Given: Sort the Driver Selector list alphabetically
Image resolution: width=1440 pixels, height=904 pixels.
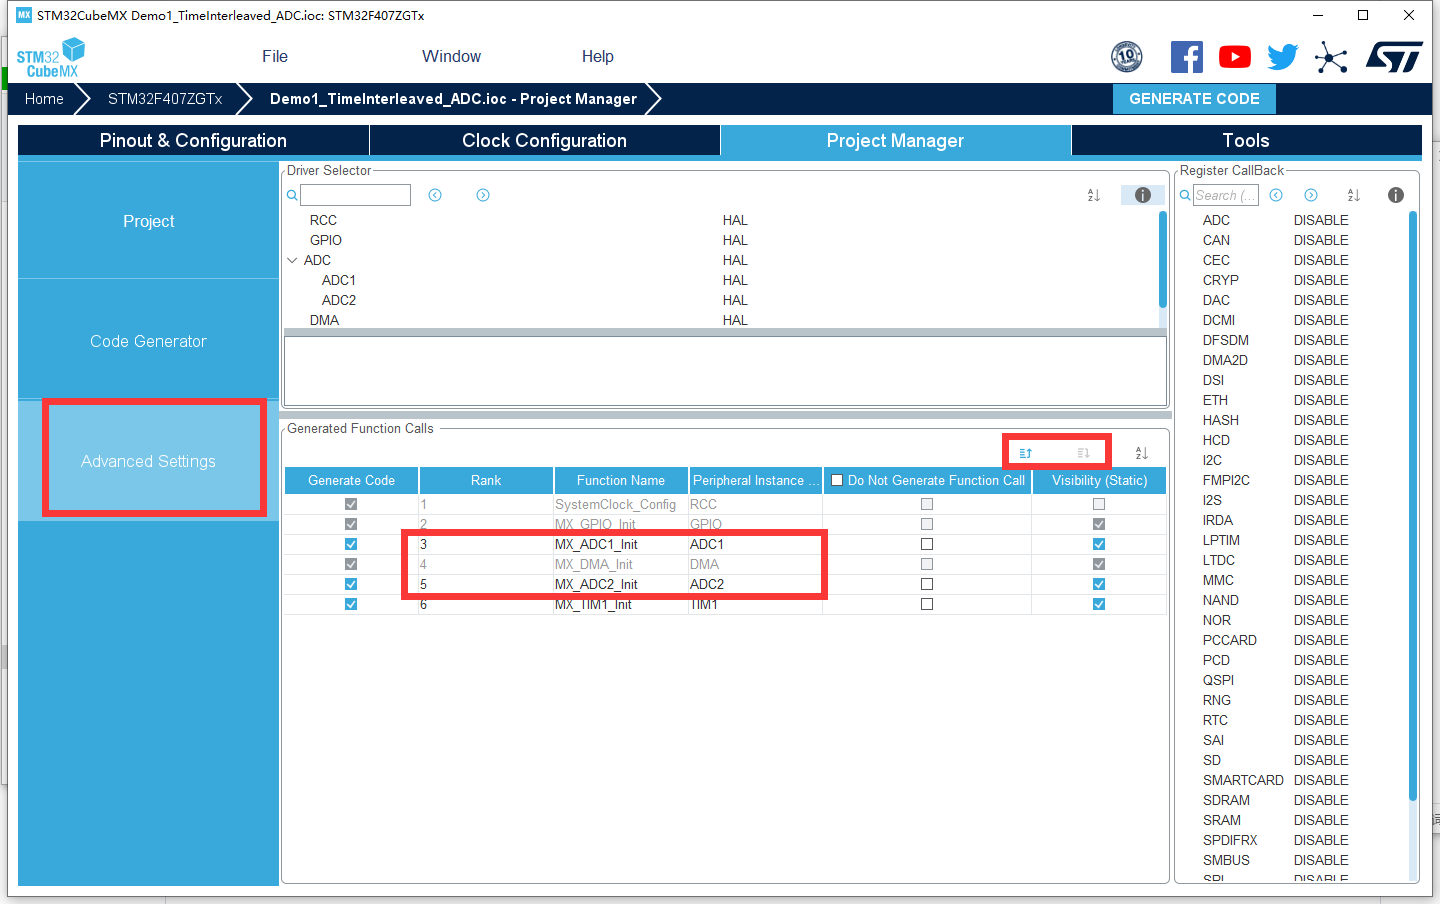Looking at the screenshot, I should pyautogui.click(x=1094, y=195).
